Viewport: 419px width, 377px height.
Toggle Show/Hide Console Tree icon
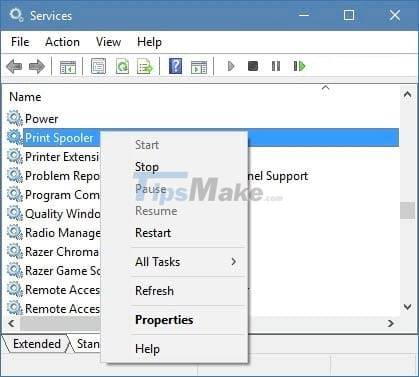pyautogui.click(x=68, y=67)
